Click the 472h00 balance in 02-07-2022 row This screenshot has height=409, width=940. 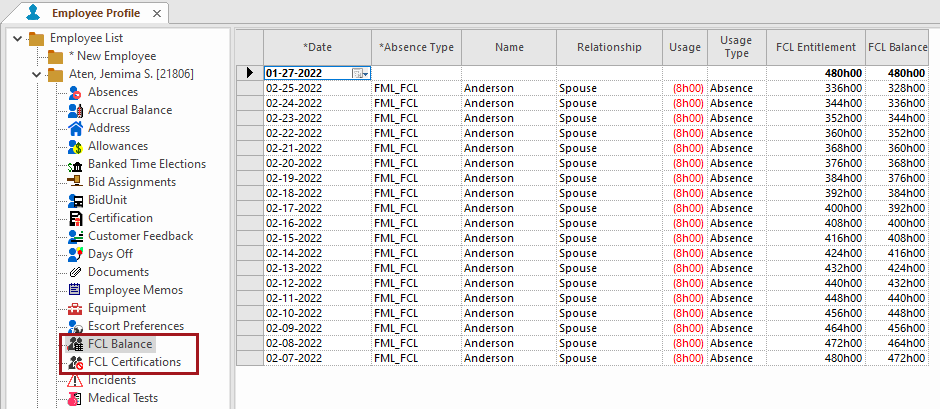point(897,358)
